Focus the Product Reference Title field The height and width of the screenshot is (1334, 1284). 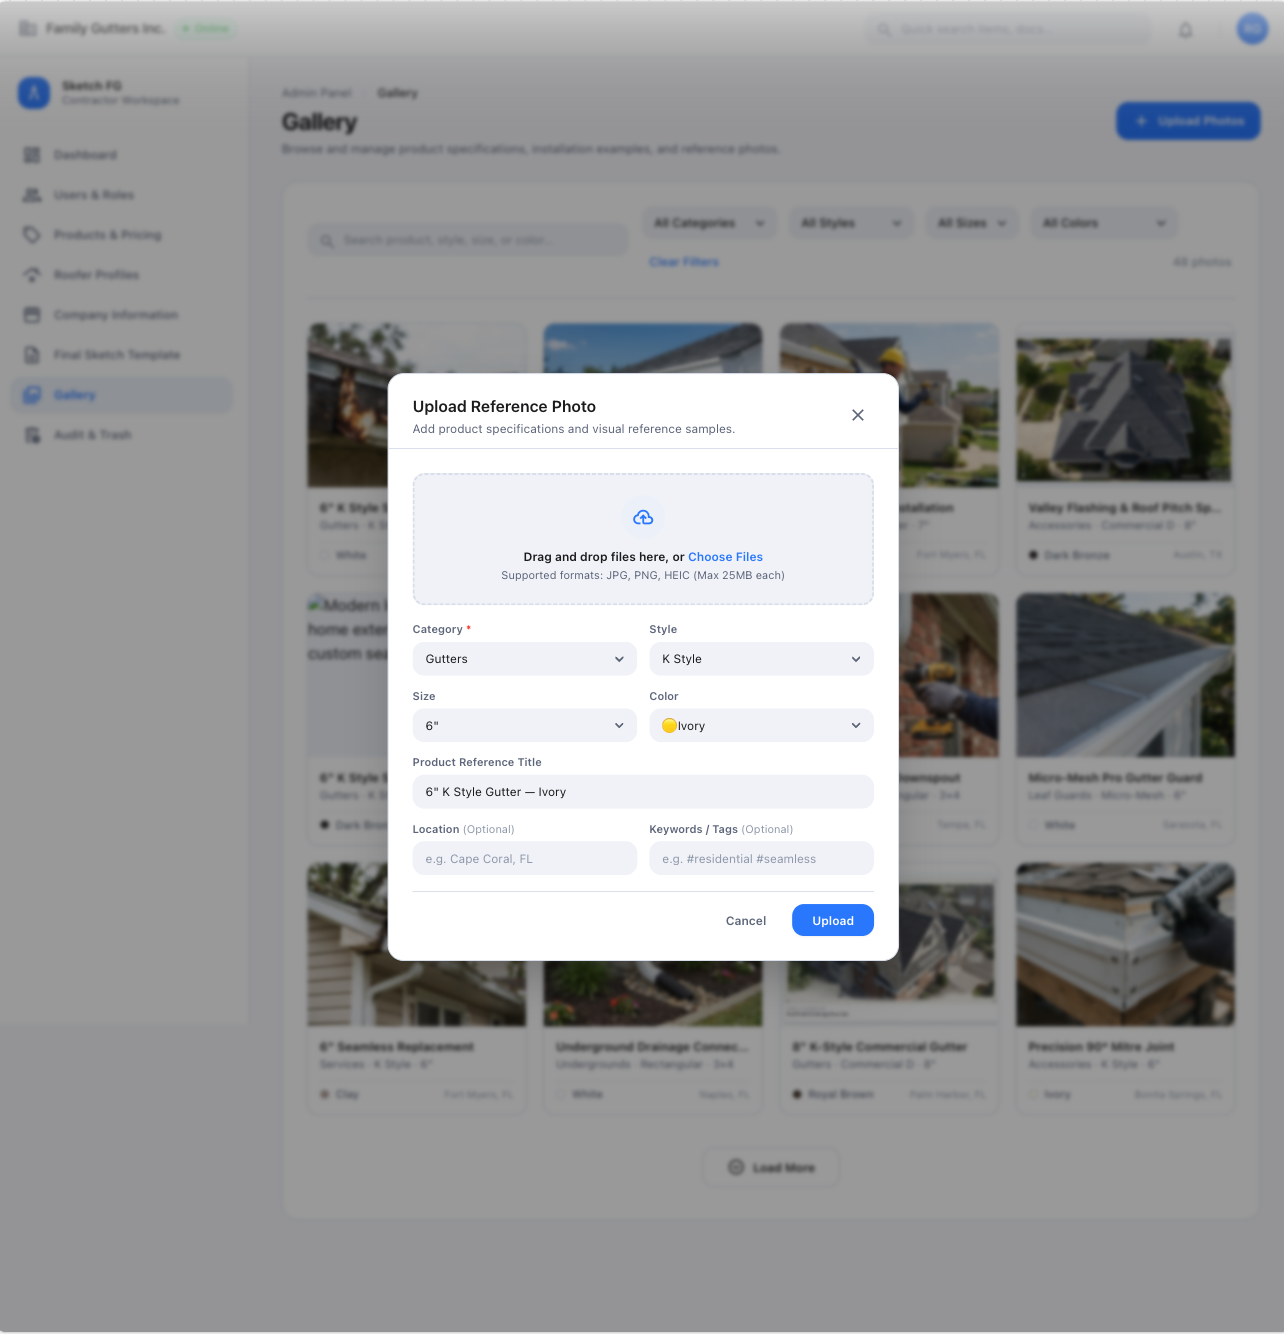tap(643, 792)
